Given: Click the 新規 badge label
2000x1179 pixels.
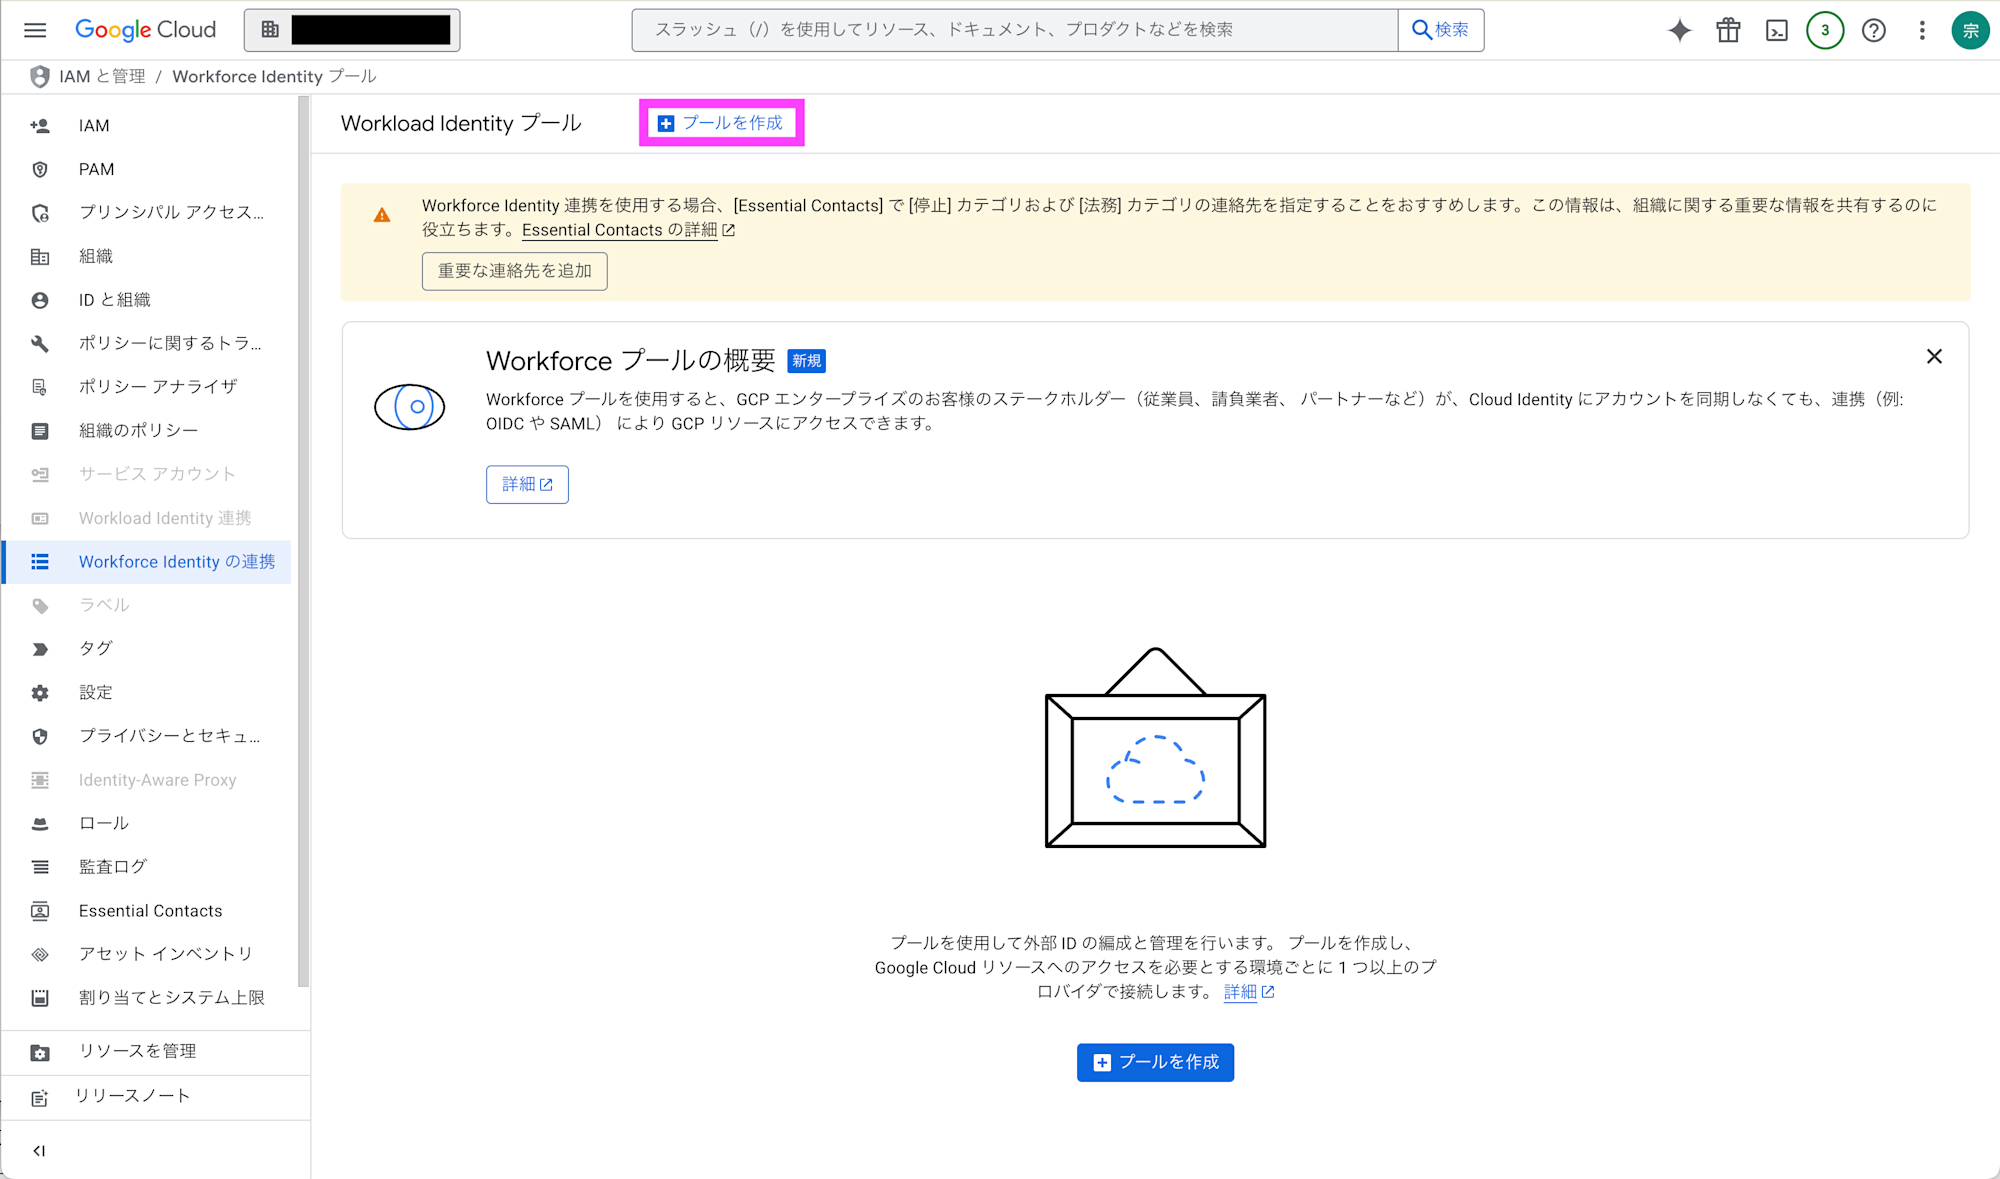Looking at the screenshot, I should point(806,361).
